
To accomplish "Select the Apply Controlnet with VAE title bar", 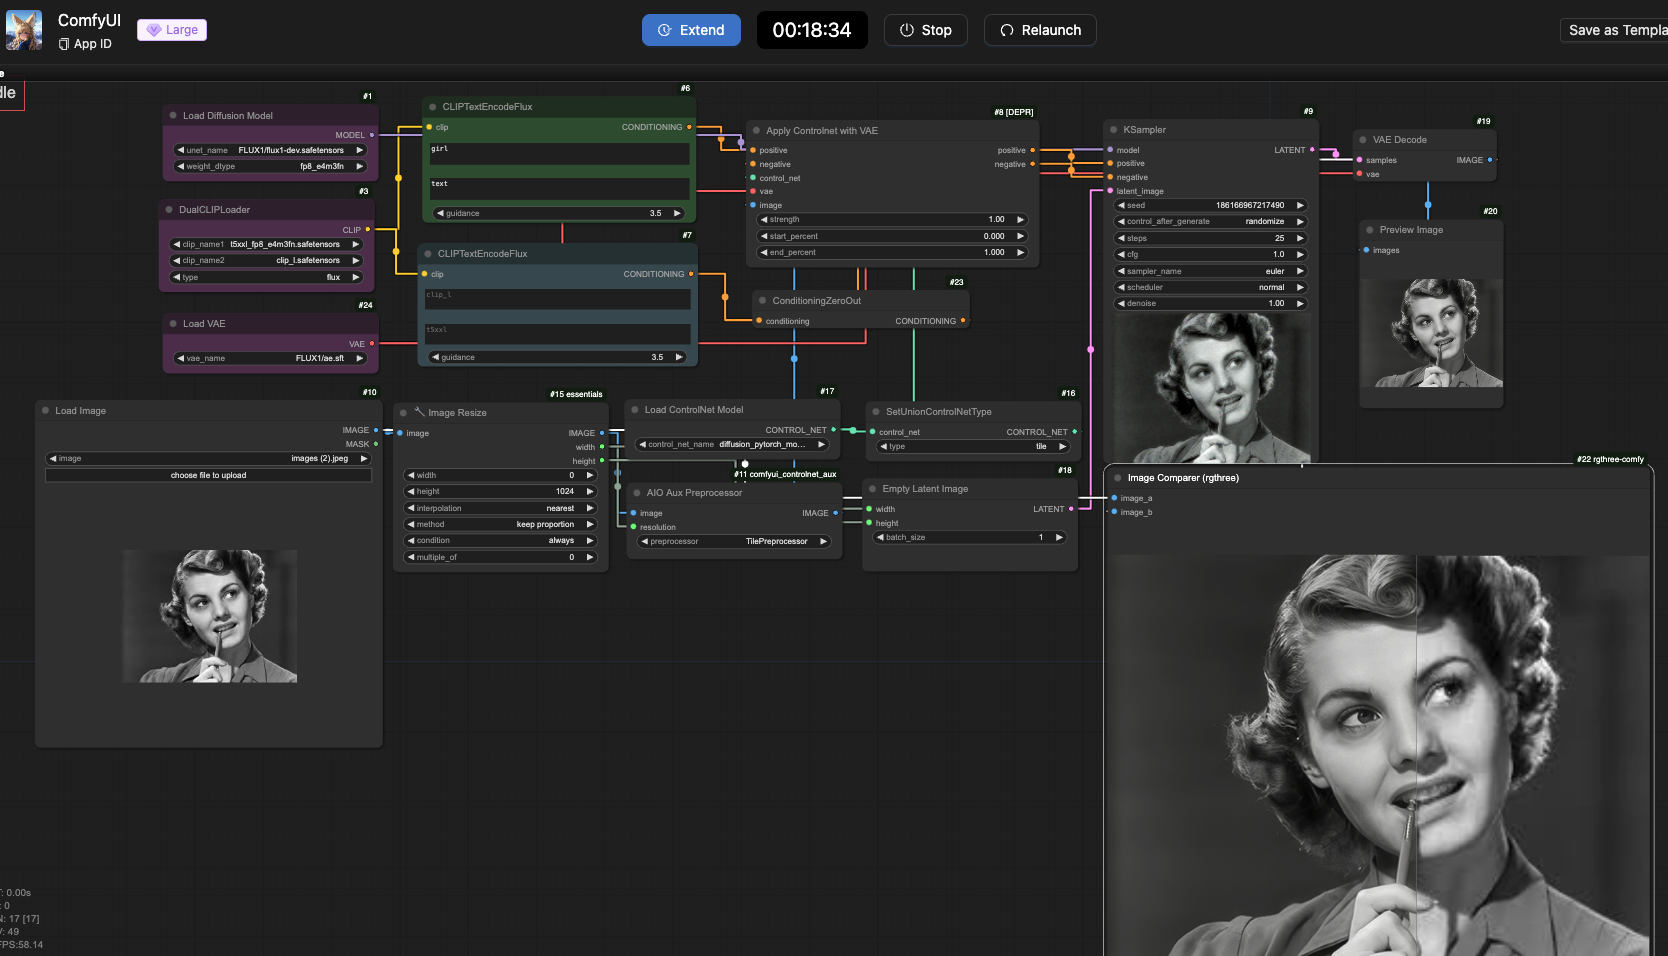I will click(x=822, y=131).
